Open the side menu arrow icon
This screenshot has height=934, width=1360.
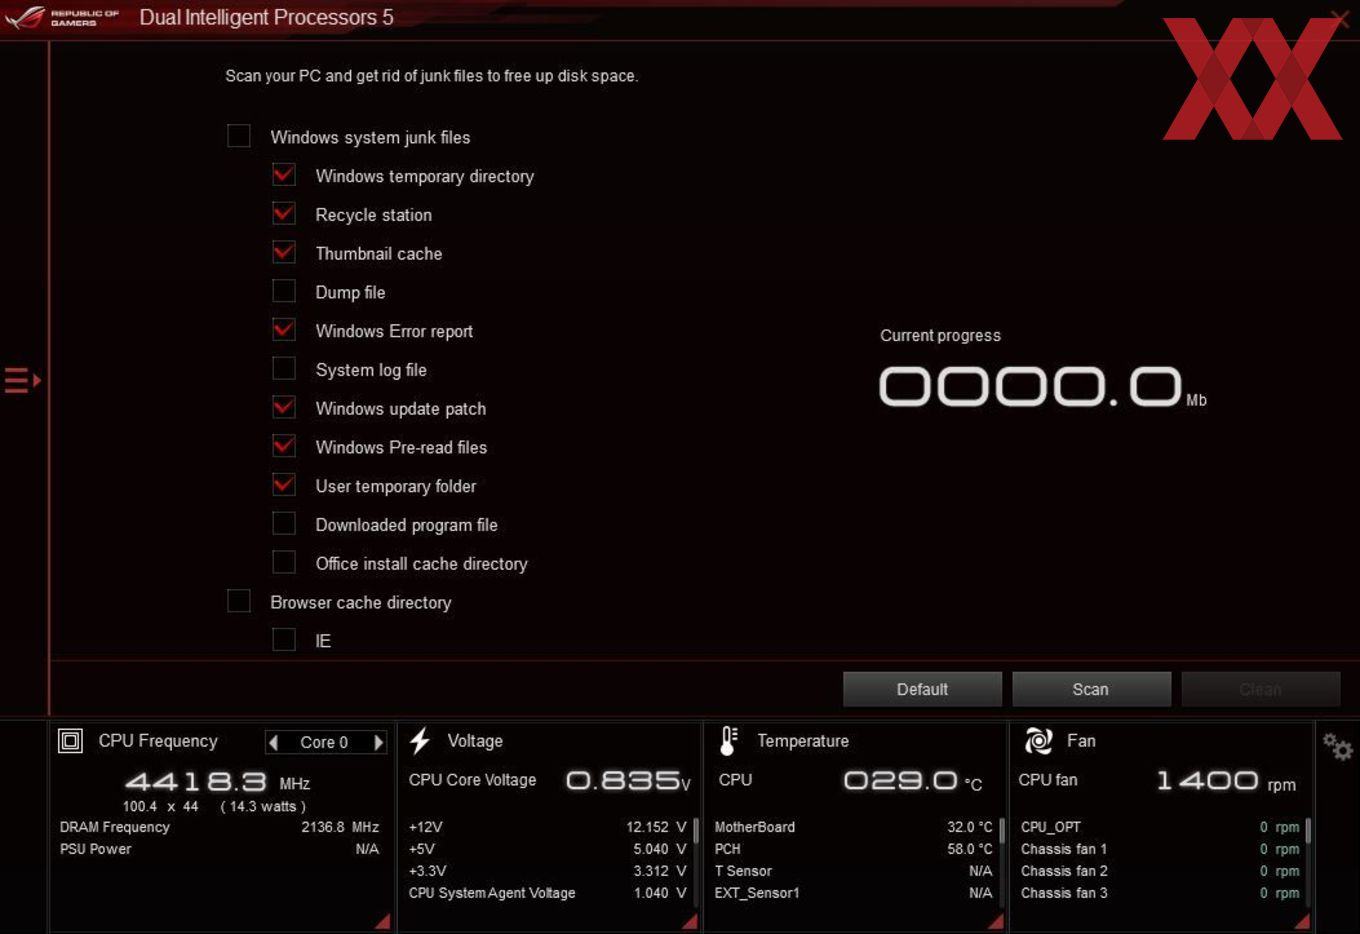click(x=22, y=380)
